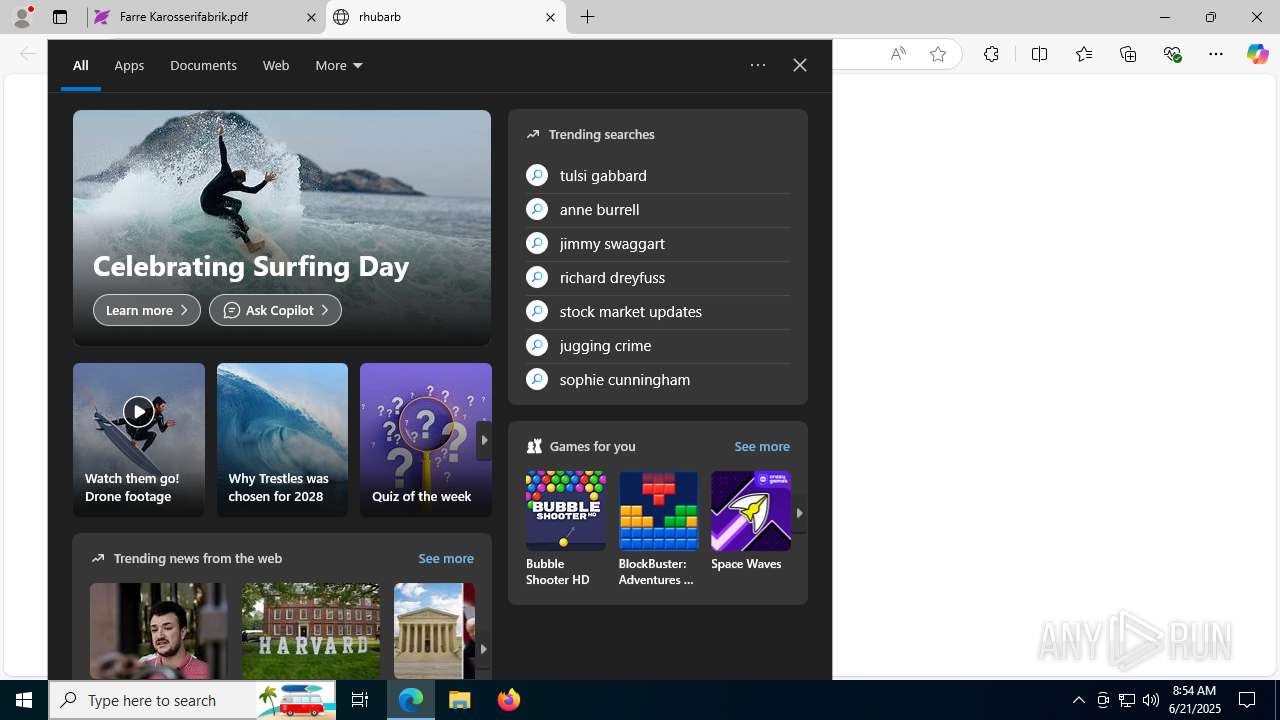The height and width of the screenshot is (720, 1280).
Task: Open volume control in system tray
Action: (1151, 700)
